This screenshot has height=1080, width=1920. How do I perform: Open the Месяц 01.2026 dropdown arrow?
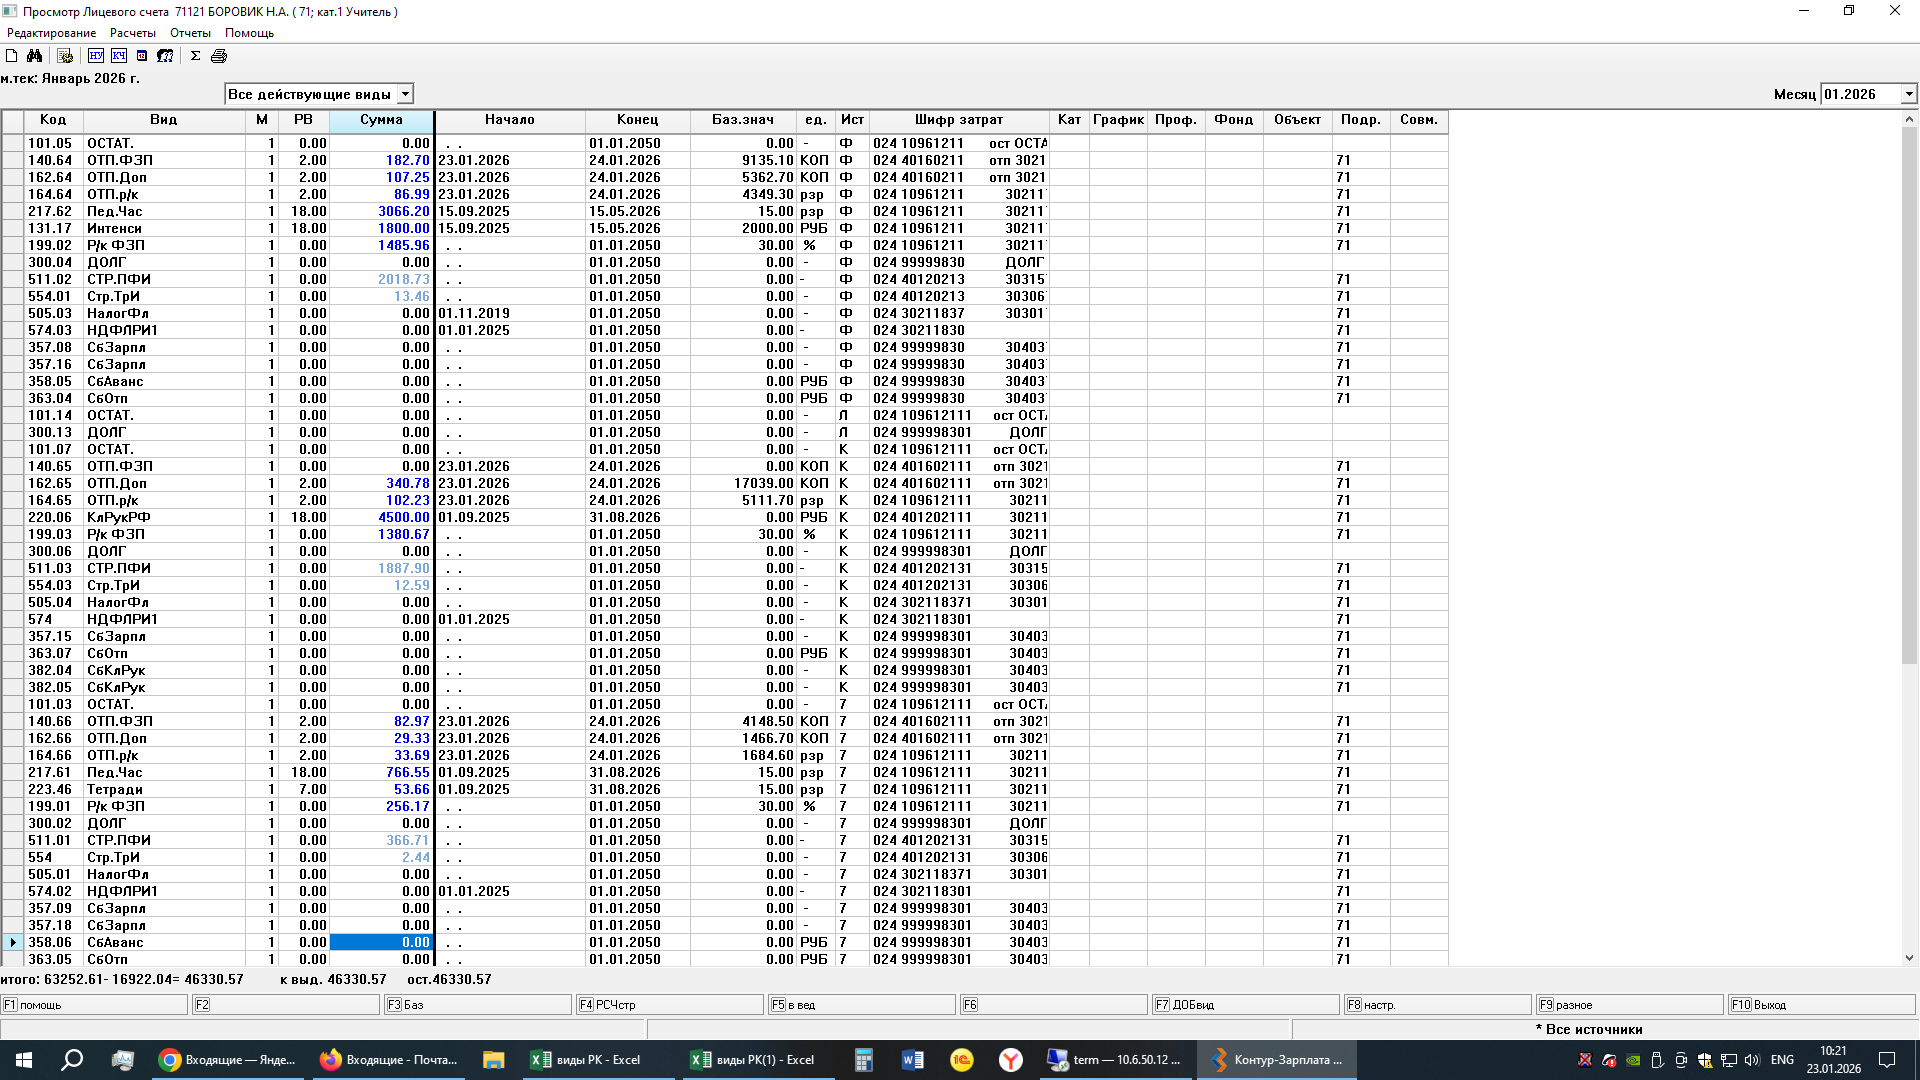click(1908, 94)
